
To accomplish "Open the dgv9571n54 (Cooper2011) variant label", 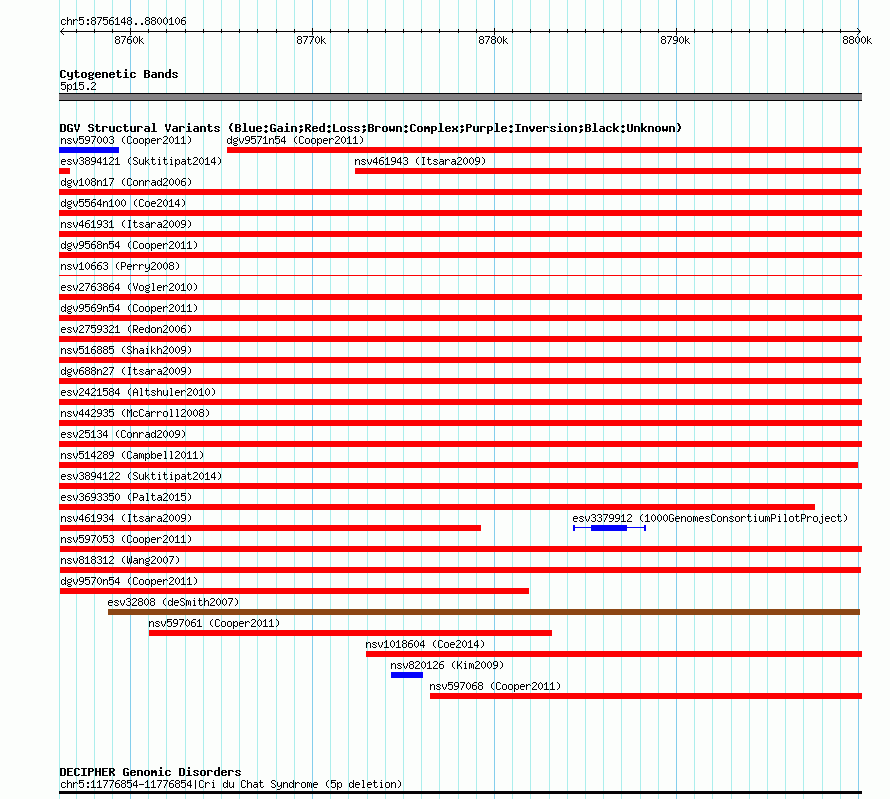I will pos(295,140).
